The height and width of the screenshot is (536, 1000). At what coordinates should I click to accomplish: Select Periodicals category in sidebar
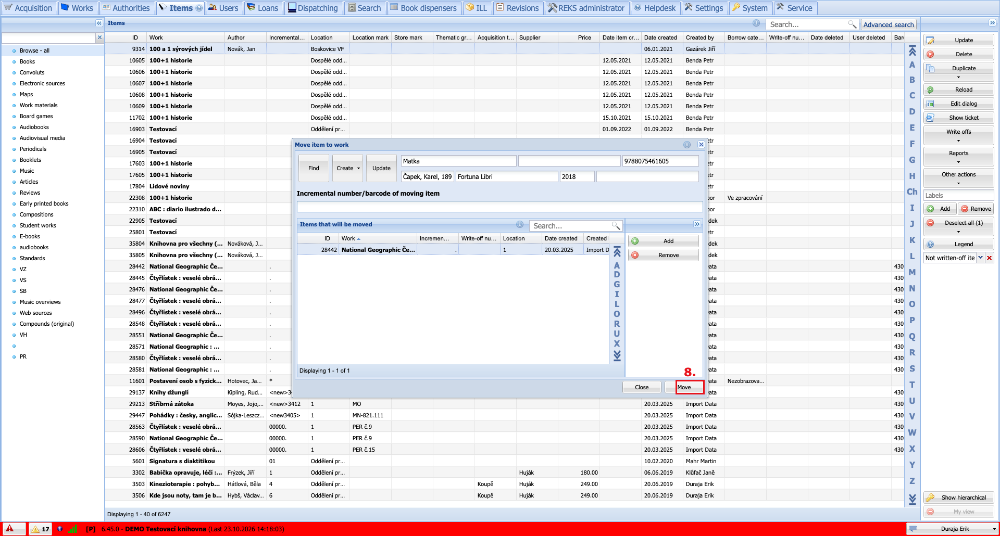click(33, 149)
